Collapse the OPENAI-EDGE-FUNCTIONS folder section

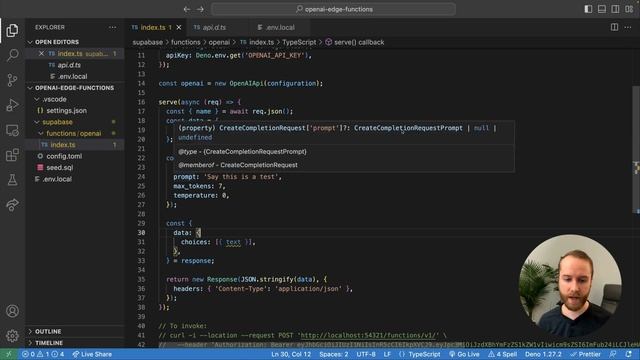tap(74, 88)
